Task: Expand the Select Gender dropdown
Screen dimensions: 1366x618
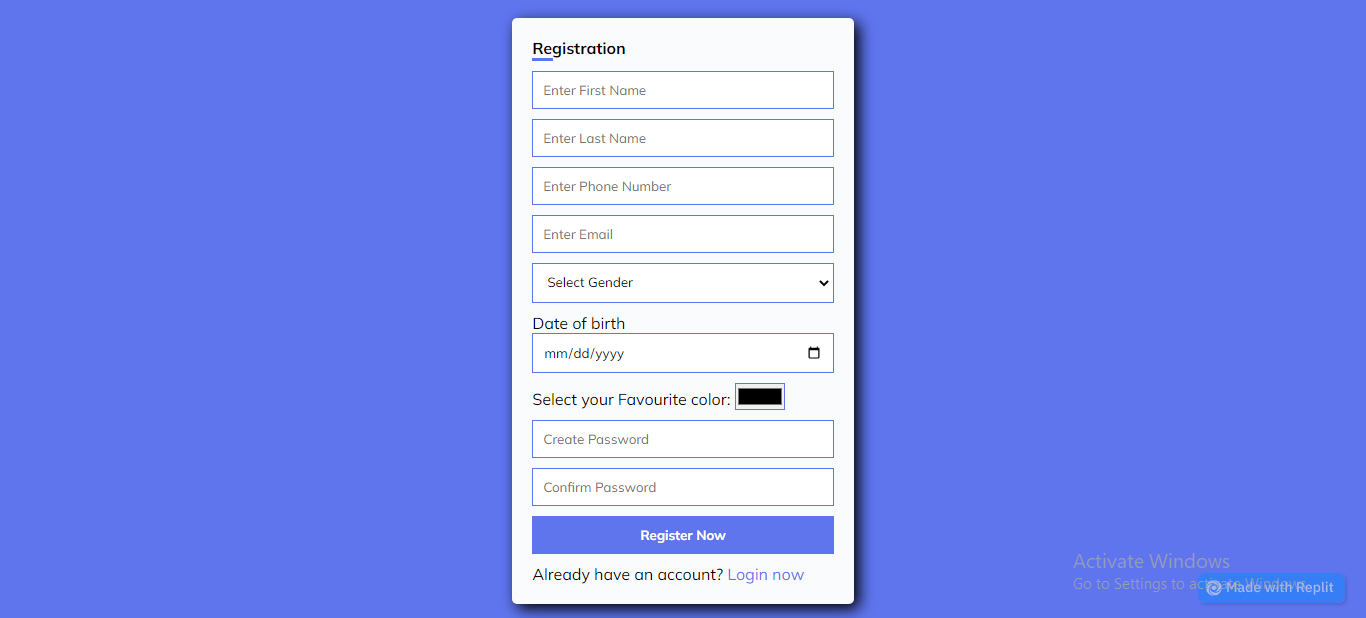Action: coord(682,283)
